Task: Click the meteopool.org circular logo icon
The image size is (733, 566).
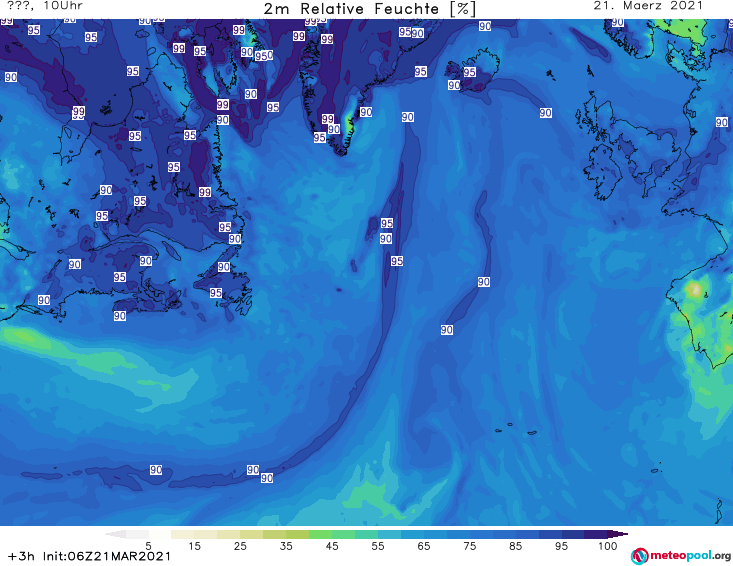Action: pyautogui.click(x=639, y=556)
